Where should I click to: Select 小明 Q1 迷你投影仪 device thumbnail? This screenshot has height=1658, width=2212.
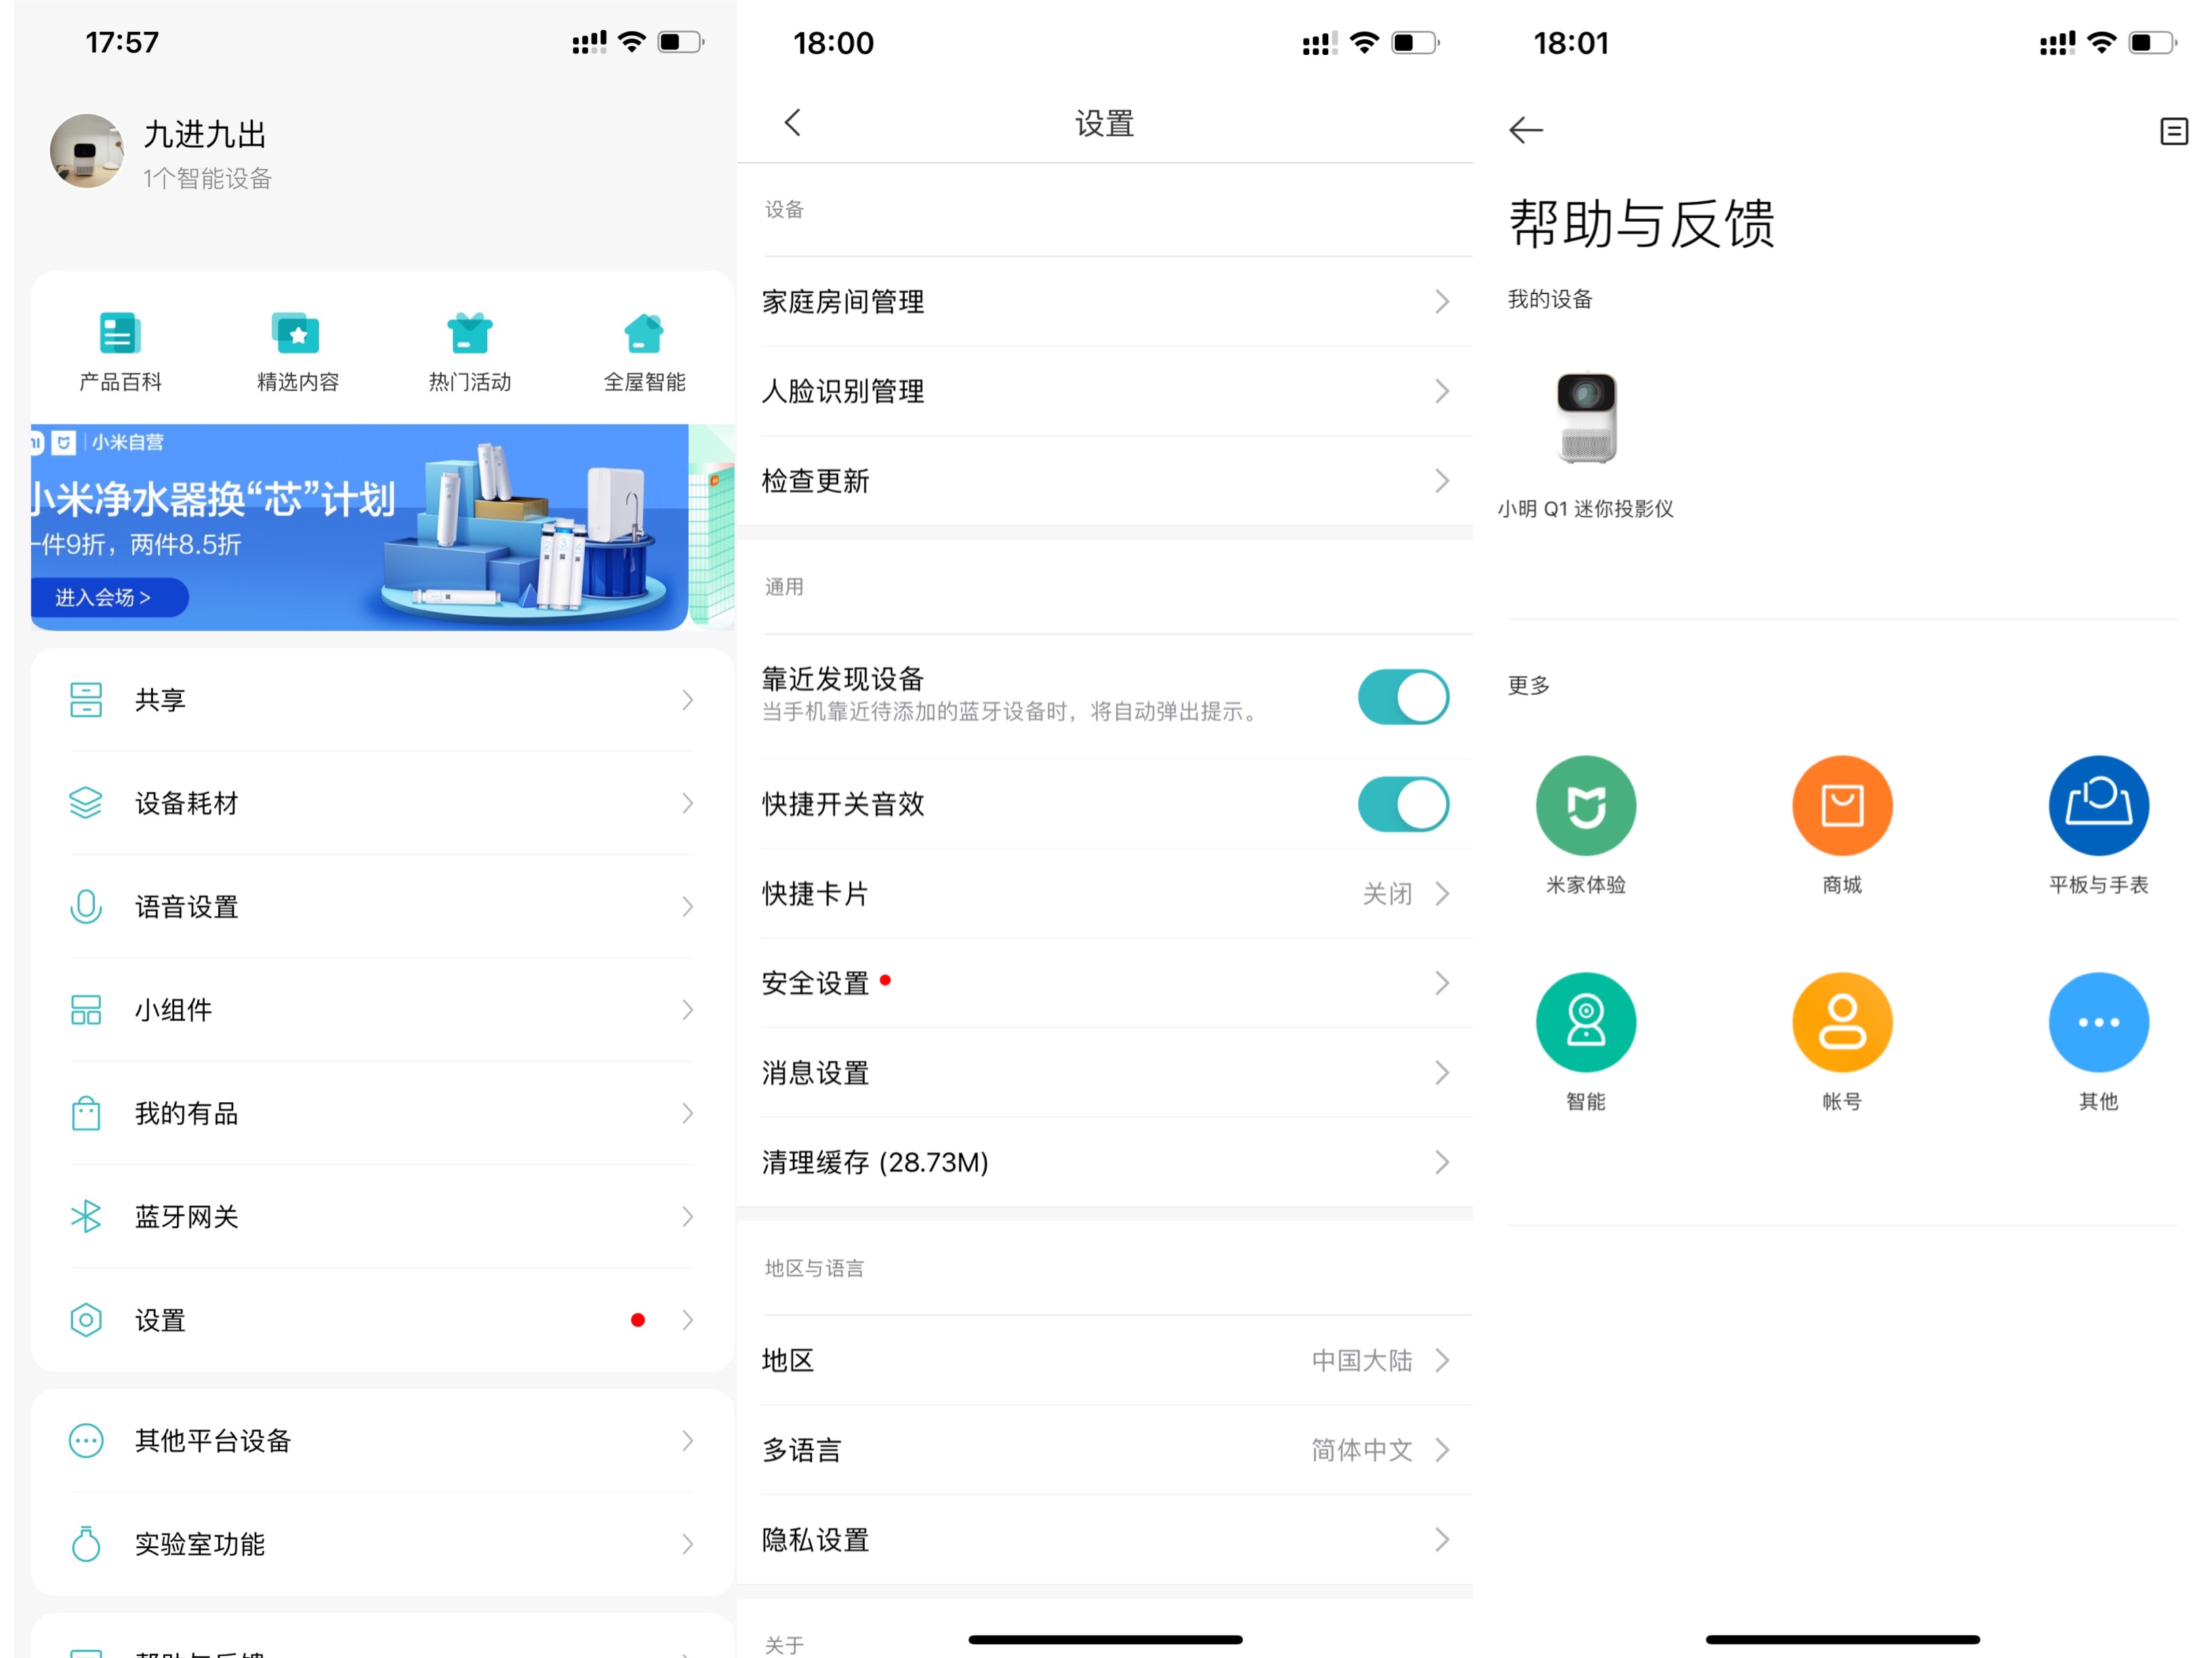[x=1586, y=417]
